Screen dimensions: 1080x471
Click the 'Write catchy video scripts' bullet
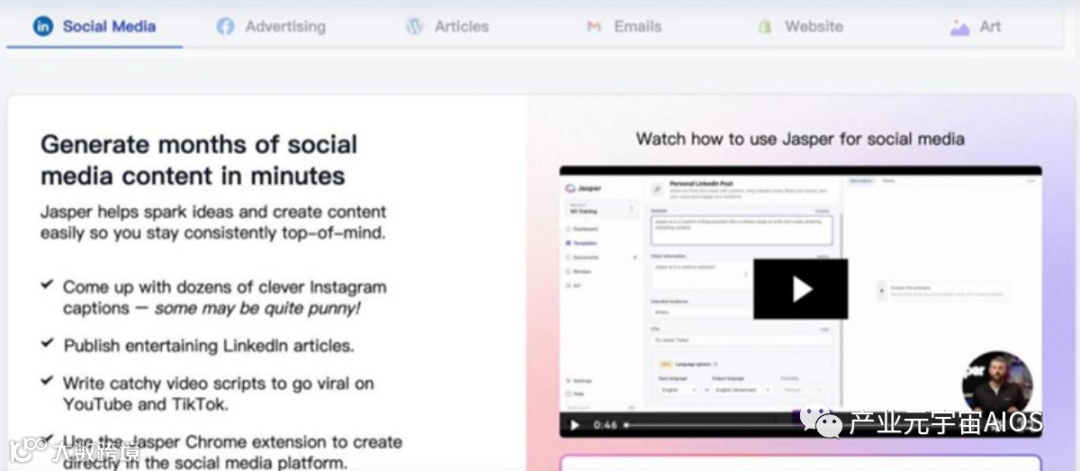point(218,393)
